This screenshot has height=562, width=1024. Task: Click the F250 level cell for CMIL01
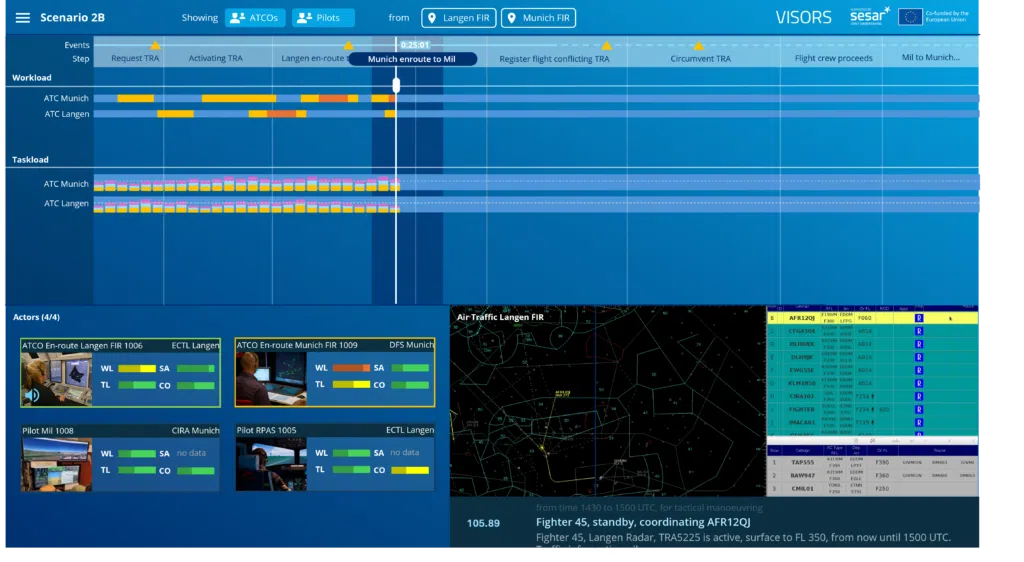[x=882, y=488]
